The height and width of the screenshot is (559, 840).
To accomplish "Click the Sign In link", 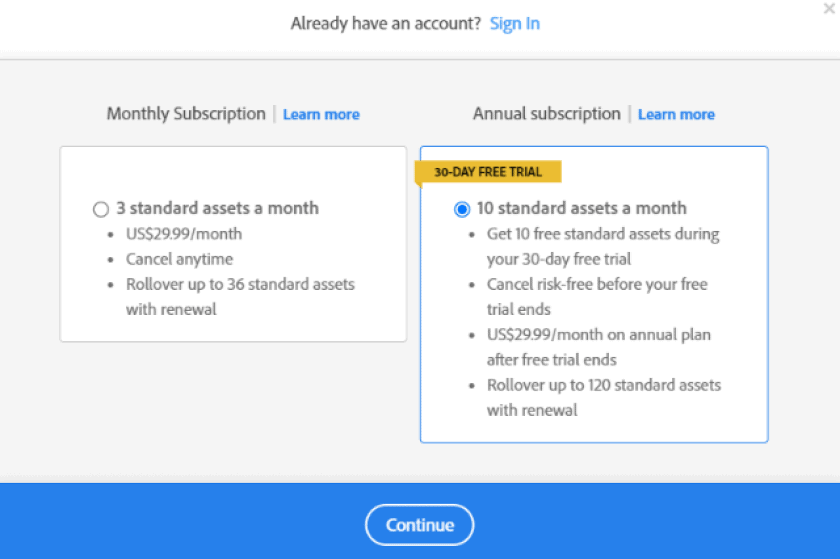I will 514,23.
